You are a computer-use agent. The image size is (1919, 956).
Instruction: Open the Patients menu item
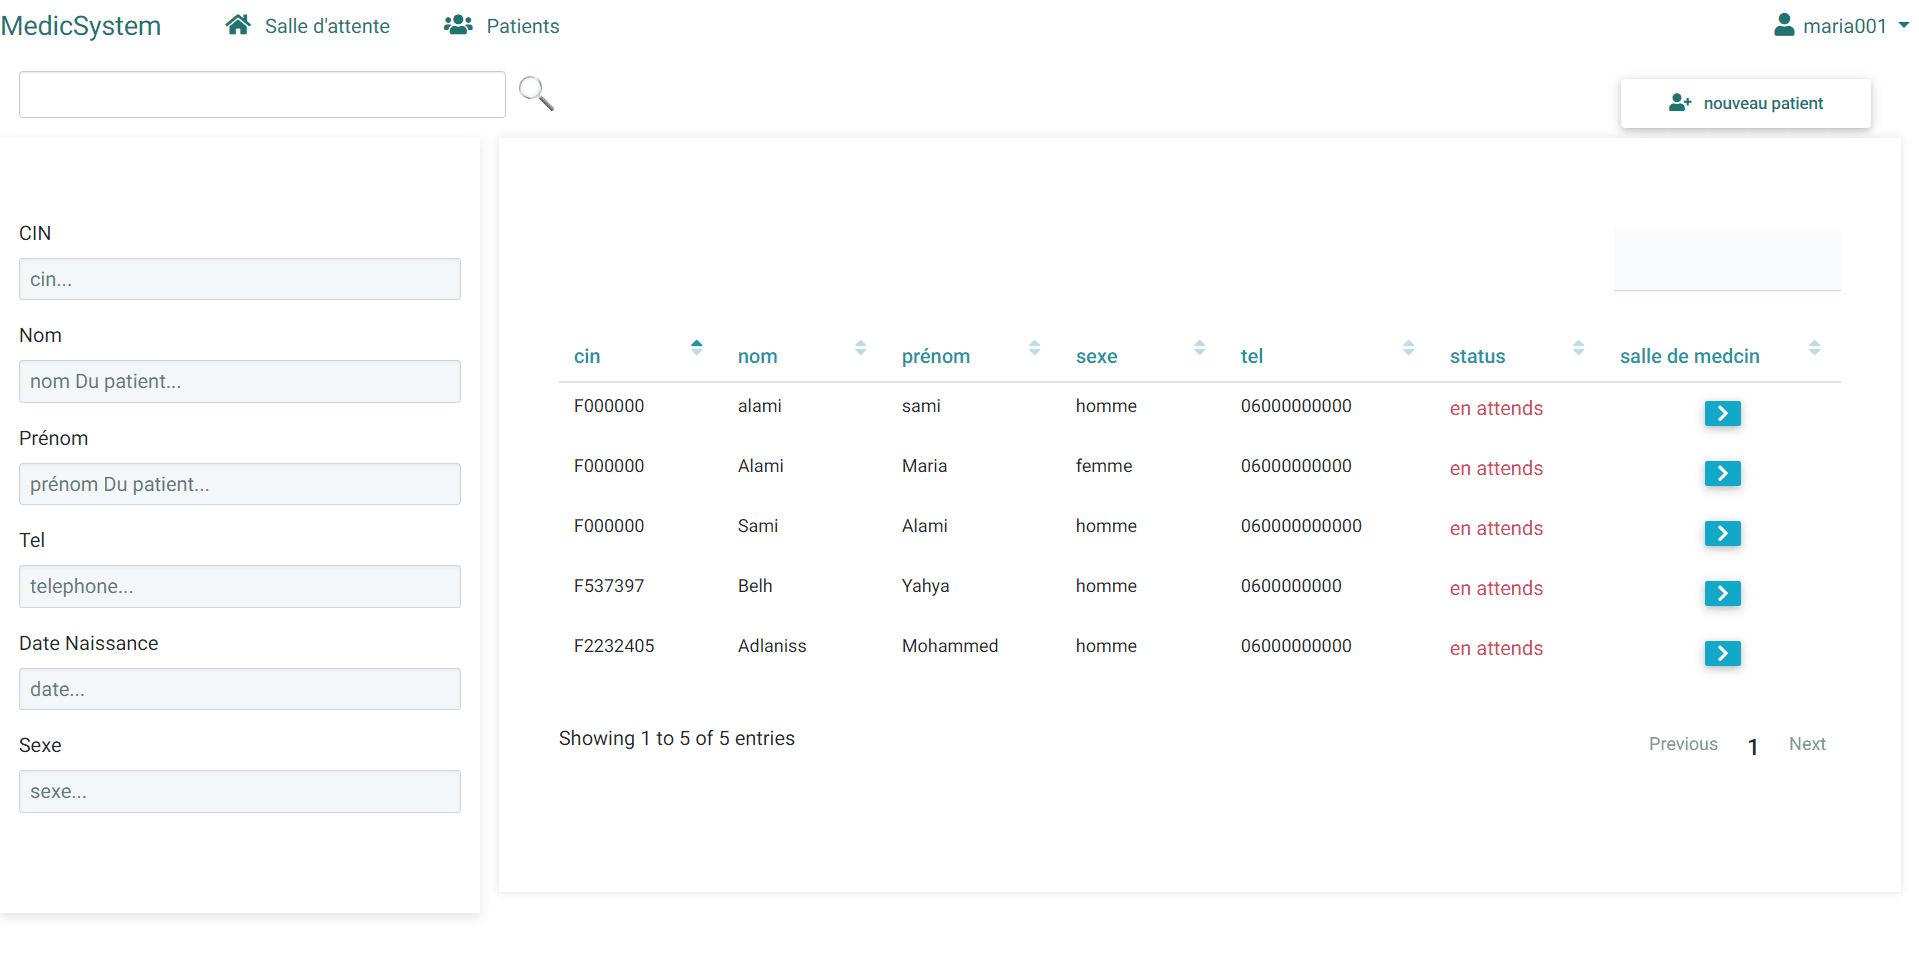[523, 26]
